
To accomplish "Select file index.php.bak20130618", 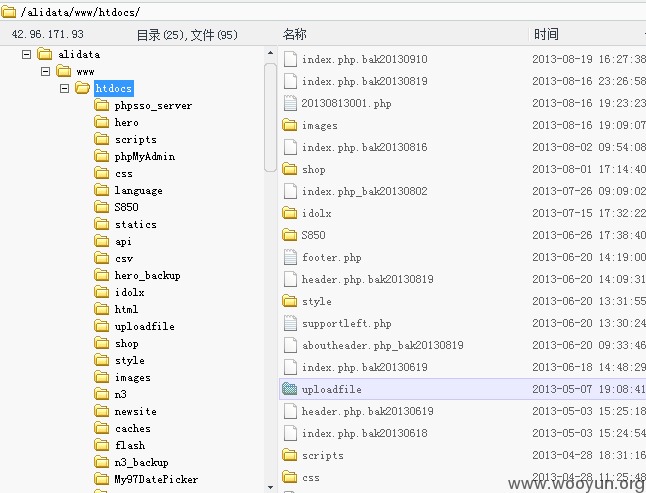I will (365, 433).
